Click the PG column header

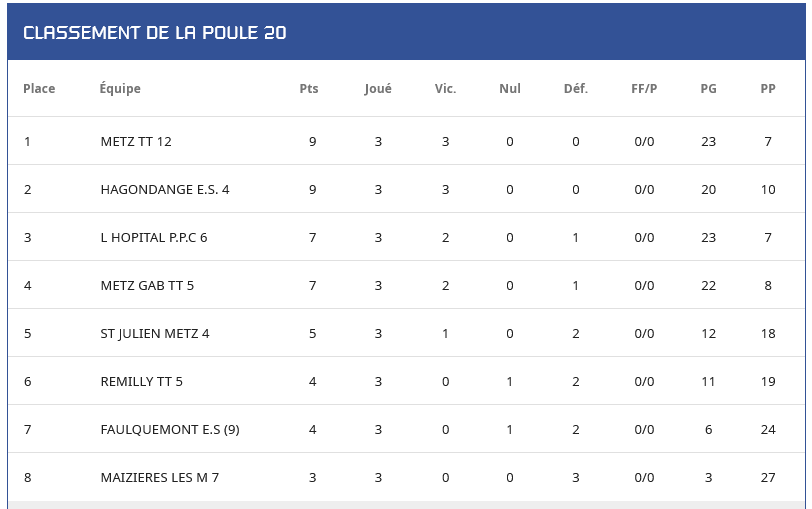coord(708,89)
